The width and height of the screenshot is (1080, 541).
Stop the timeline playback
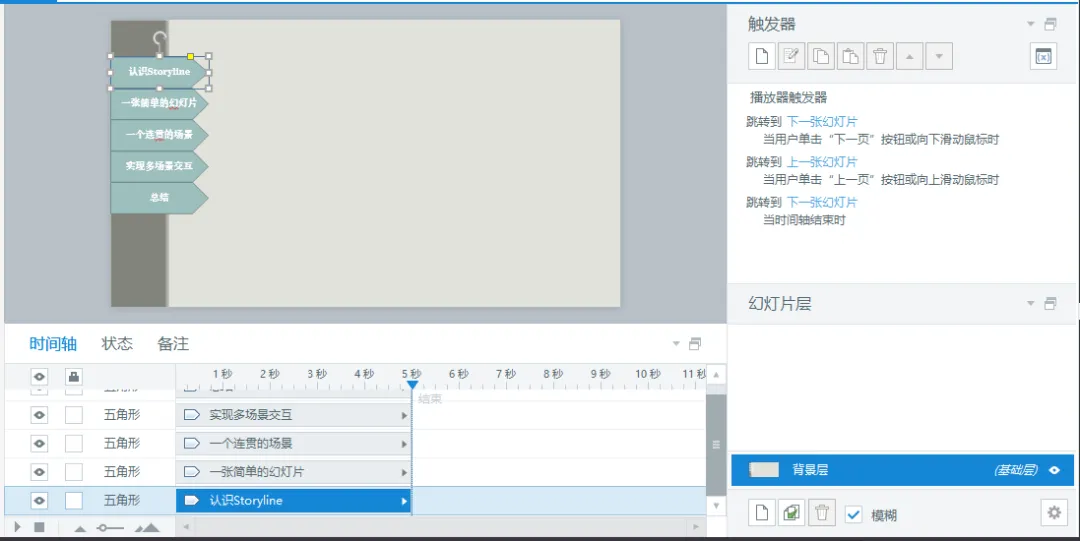tap(39, 527)
